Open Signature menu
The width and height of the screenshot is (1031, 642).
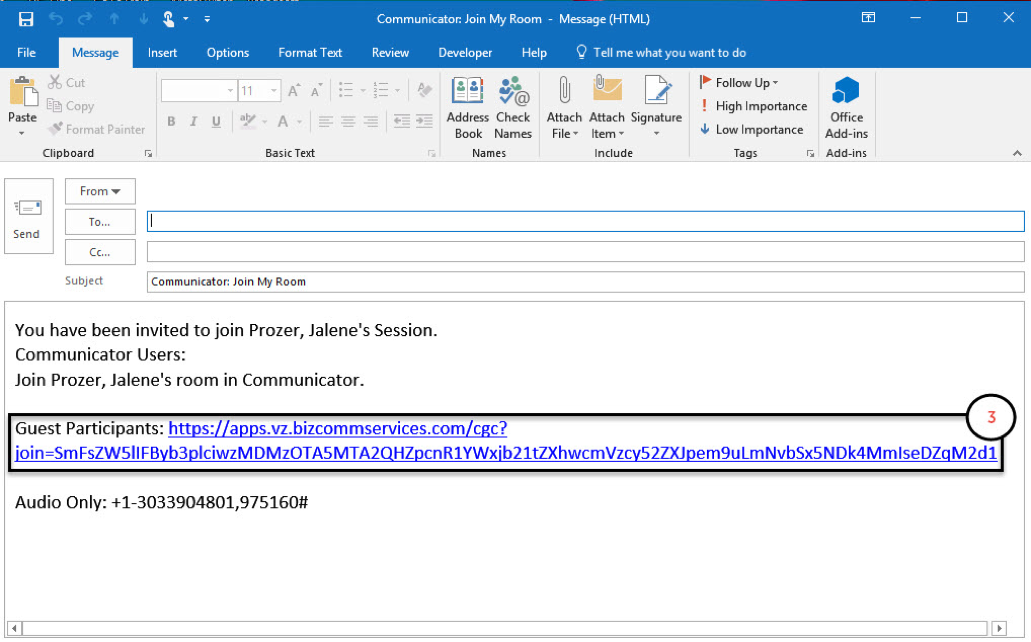click(x=656, y=108)
